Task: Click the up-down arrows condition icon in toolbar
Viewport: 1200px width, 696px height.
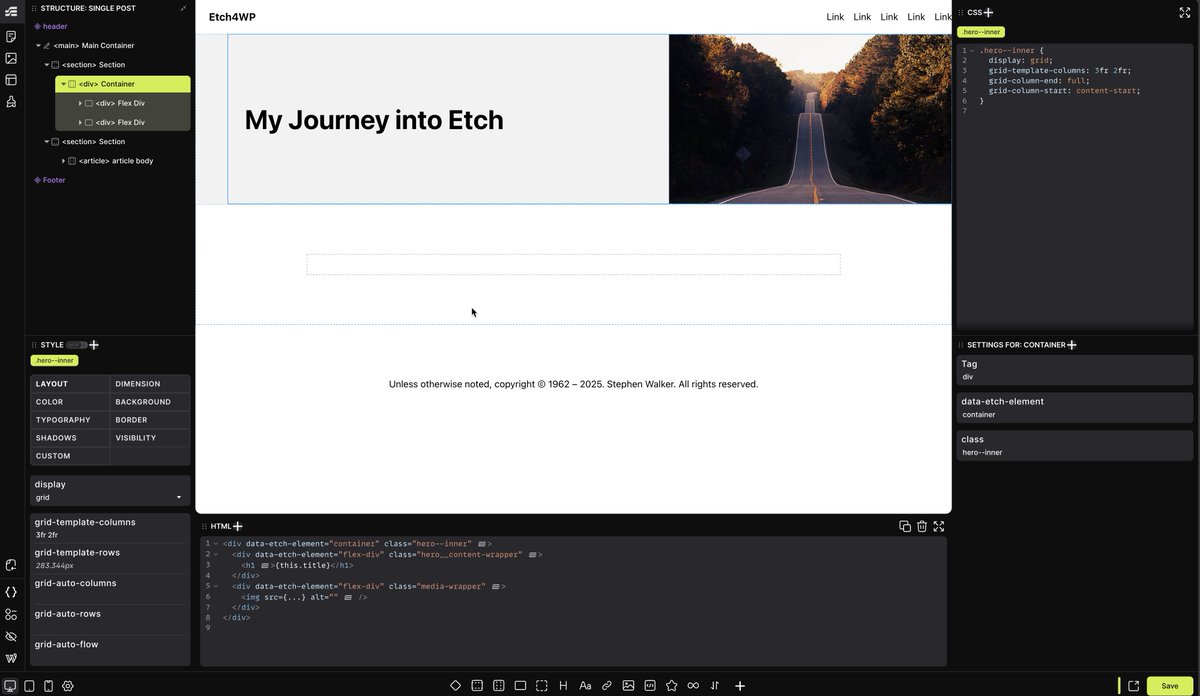Action: tap(715, 686)
